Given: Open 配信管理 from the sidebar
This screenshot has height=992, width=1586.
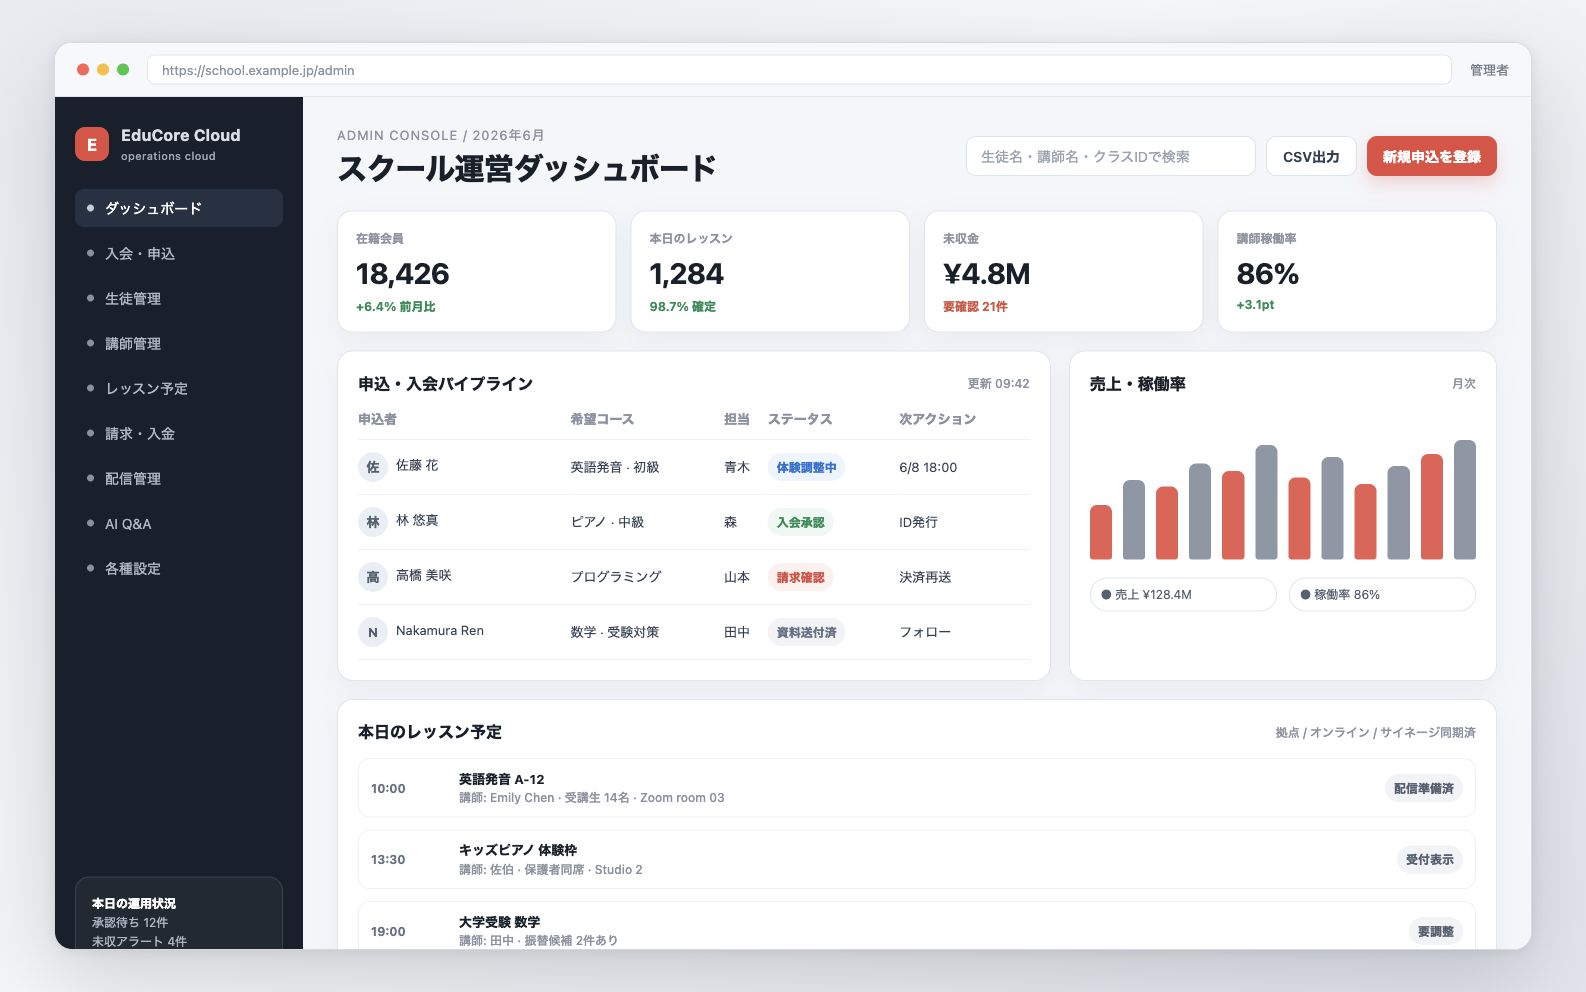Looking at the screenshot, I should tap(179, 478).
